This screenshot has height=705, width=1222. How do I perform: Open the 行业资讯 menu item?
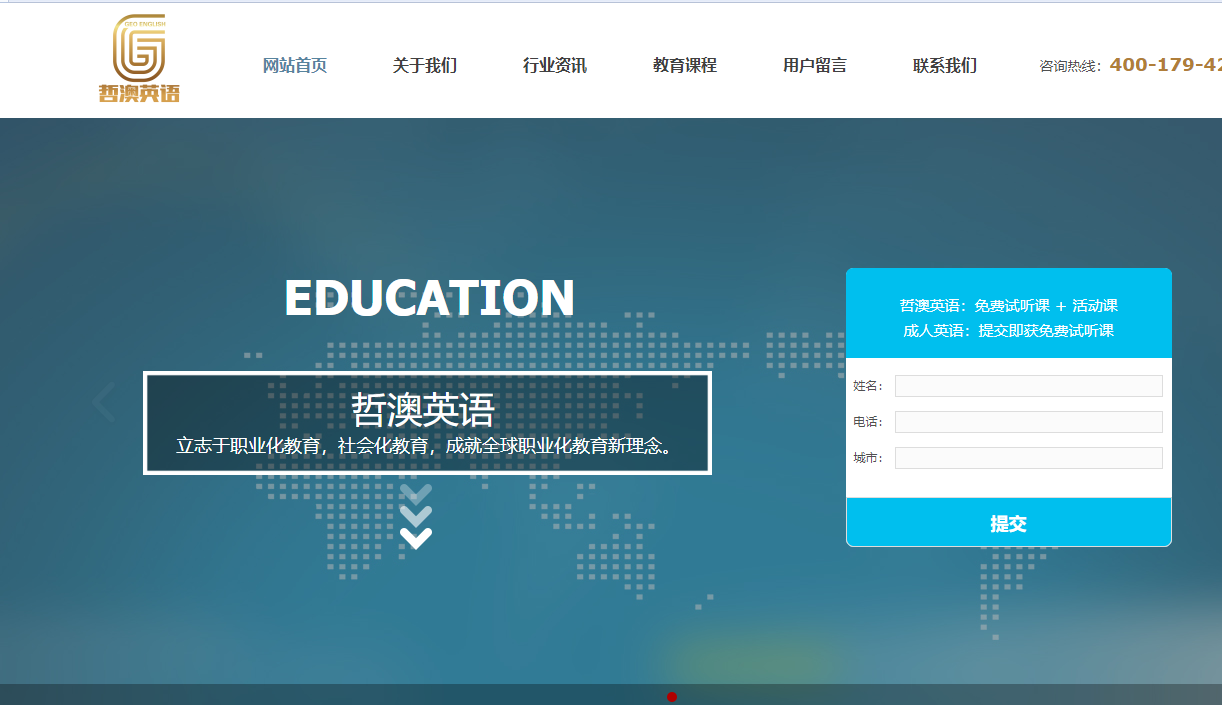554,66
